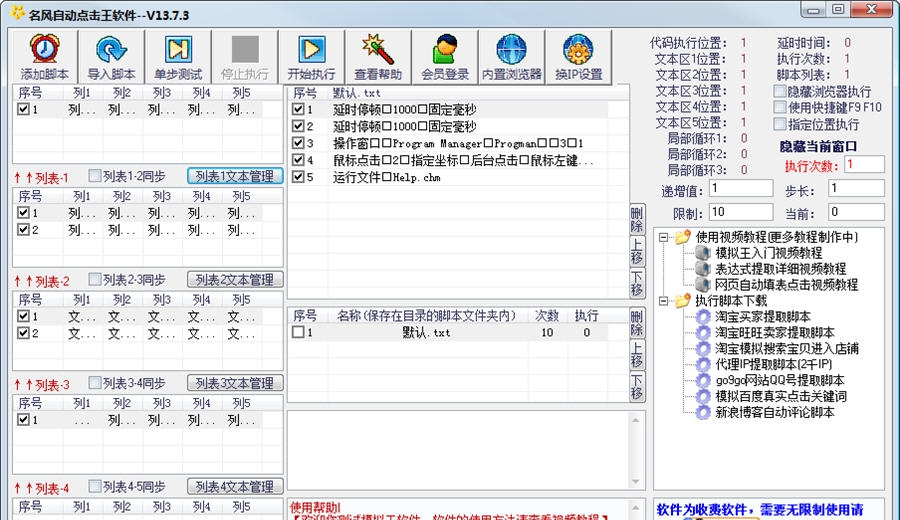
Task: Open 列表1文本管理 button
Action: (x=235, y=176)
